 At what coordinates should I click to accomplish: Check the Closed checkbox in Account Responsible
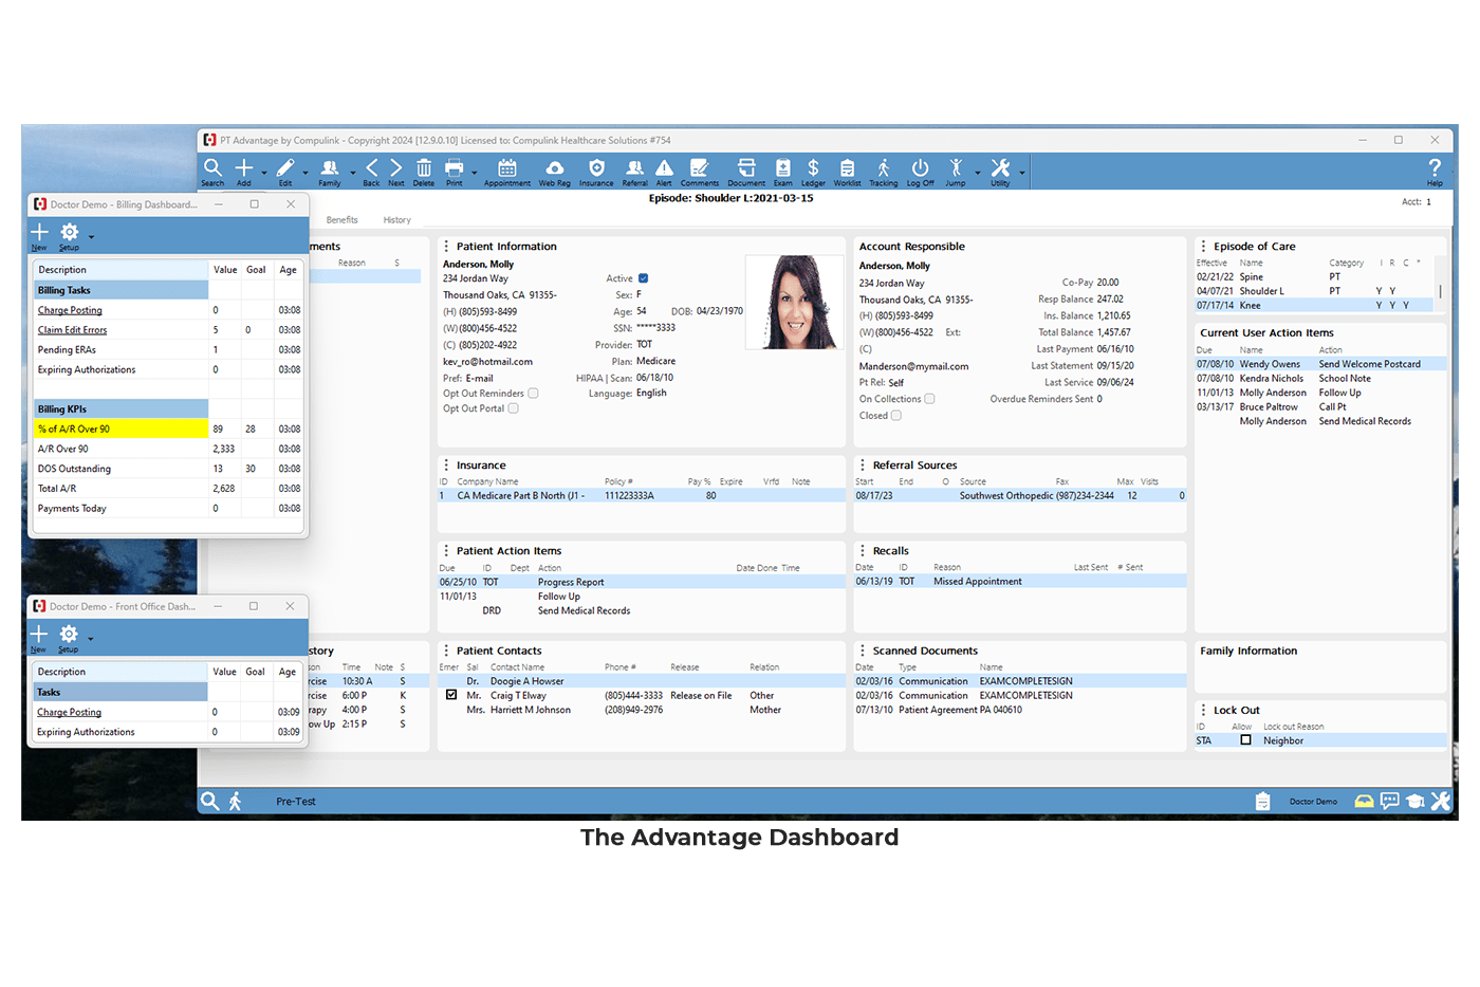point(896,415)
